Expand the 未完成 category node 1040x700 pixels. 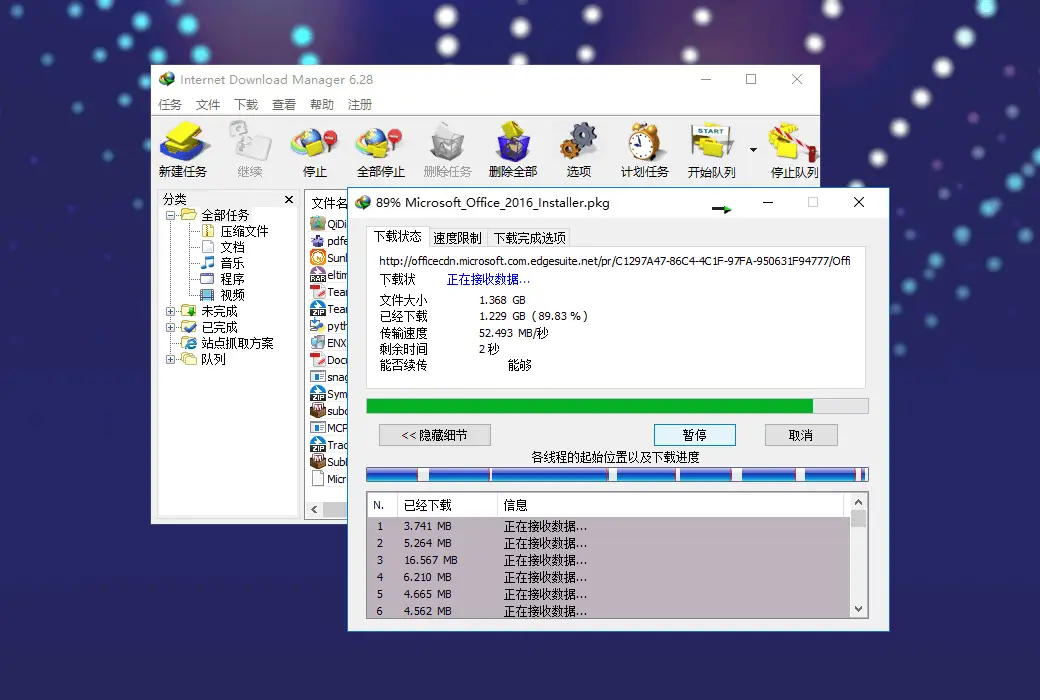171,310
